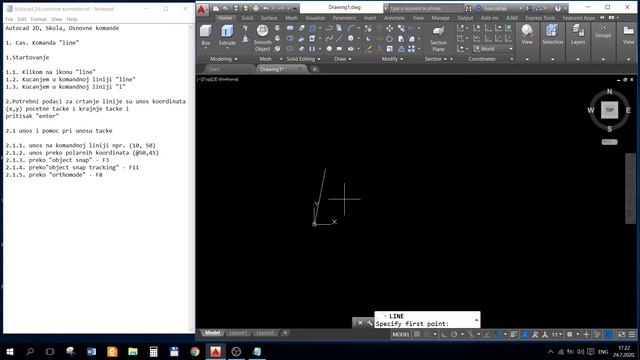Screen dimensions: 640x360
Task: Open a new drawing tab with plus button
Action: click(314, 69)
